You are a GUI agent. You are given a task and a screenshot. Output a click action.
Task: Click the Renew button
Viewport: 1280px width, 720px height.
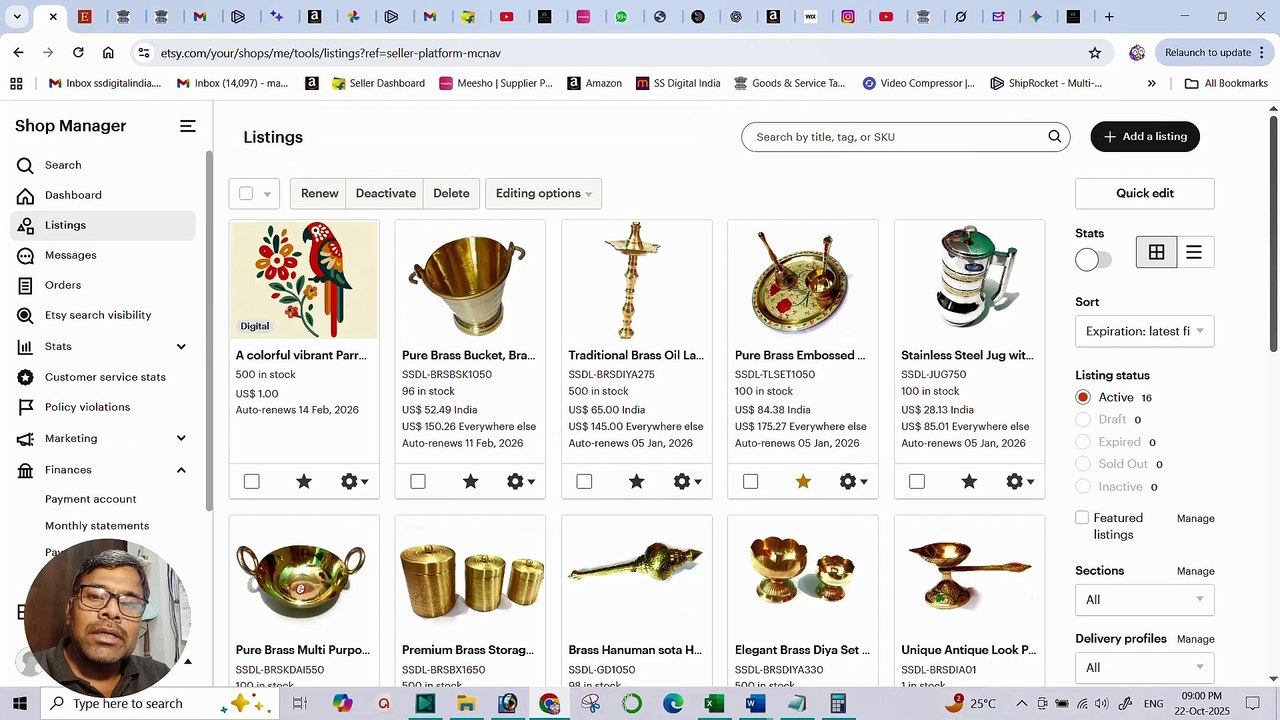319,193
